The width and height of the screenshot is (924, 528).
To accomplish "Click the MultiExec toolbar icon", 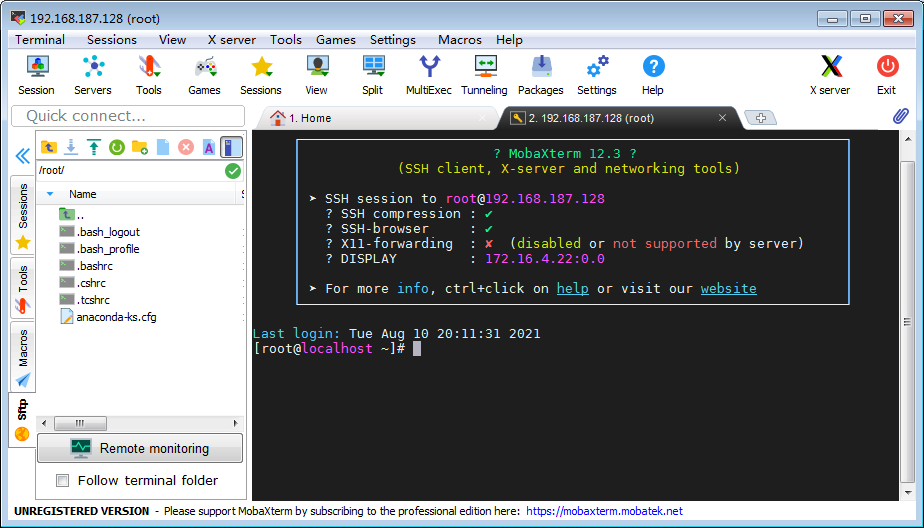I will [x=428, y=75].
